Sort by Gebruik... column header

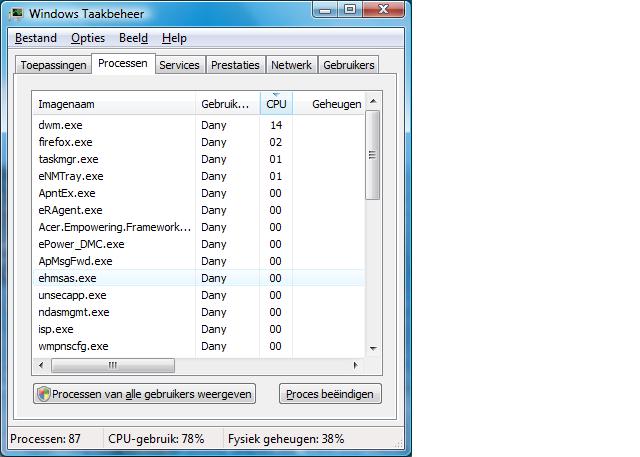coord(227,104)
